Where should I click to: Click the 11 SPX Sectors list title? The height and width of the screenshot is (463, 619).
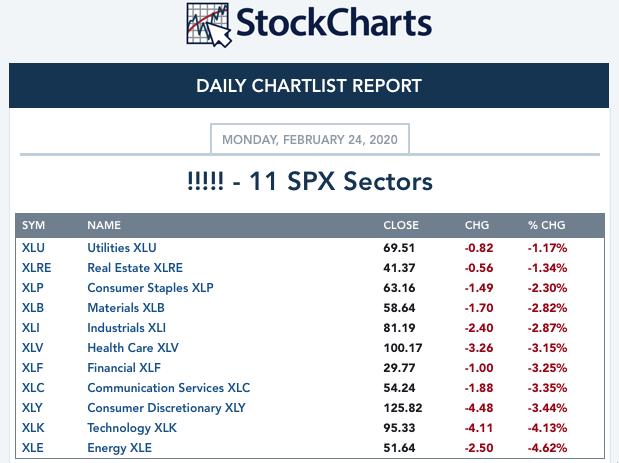309,181
